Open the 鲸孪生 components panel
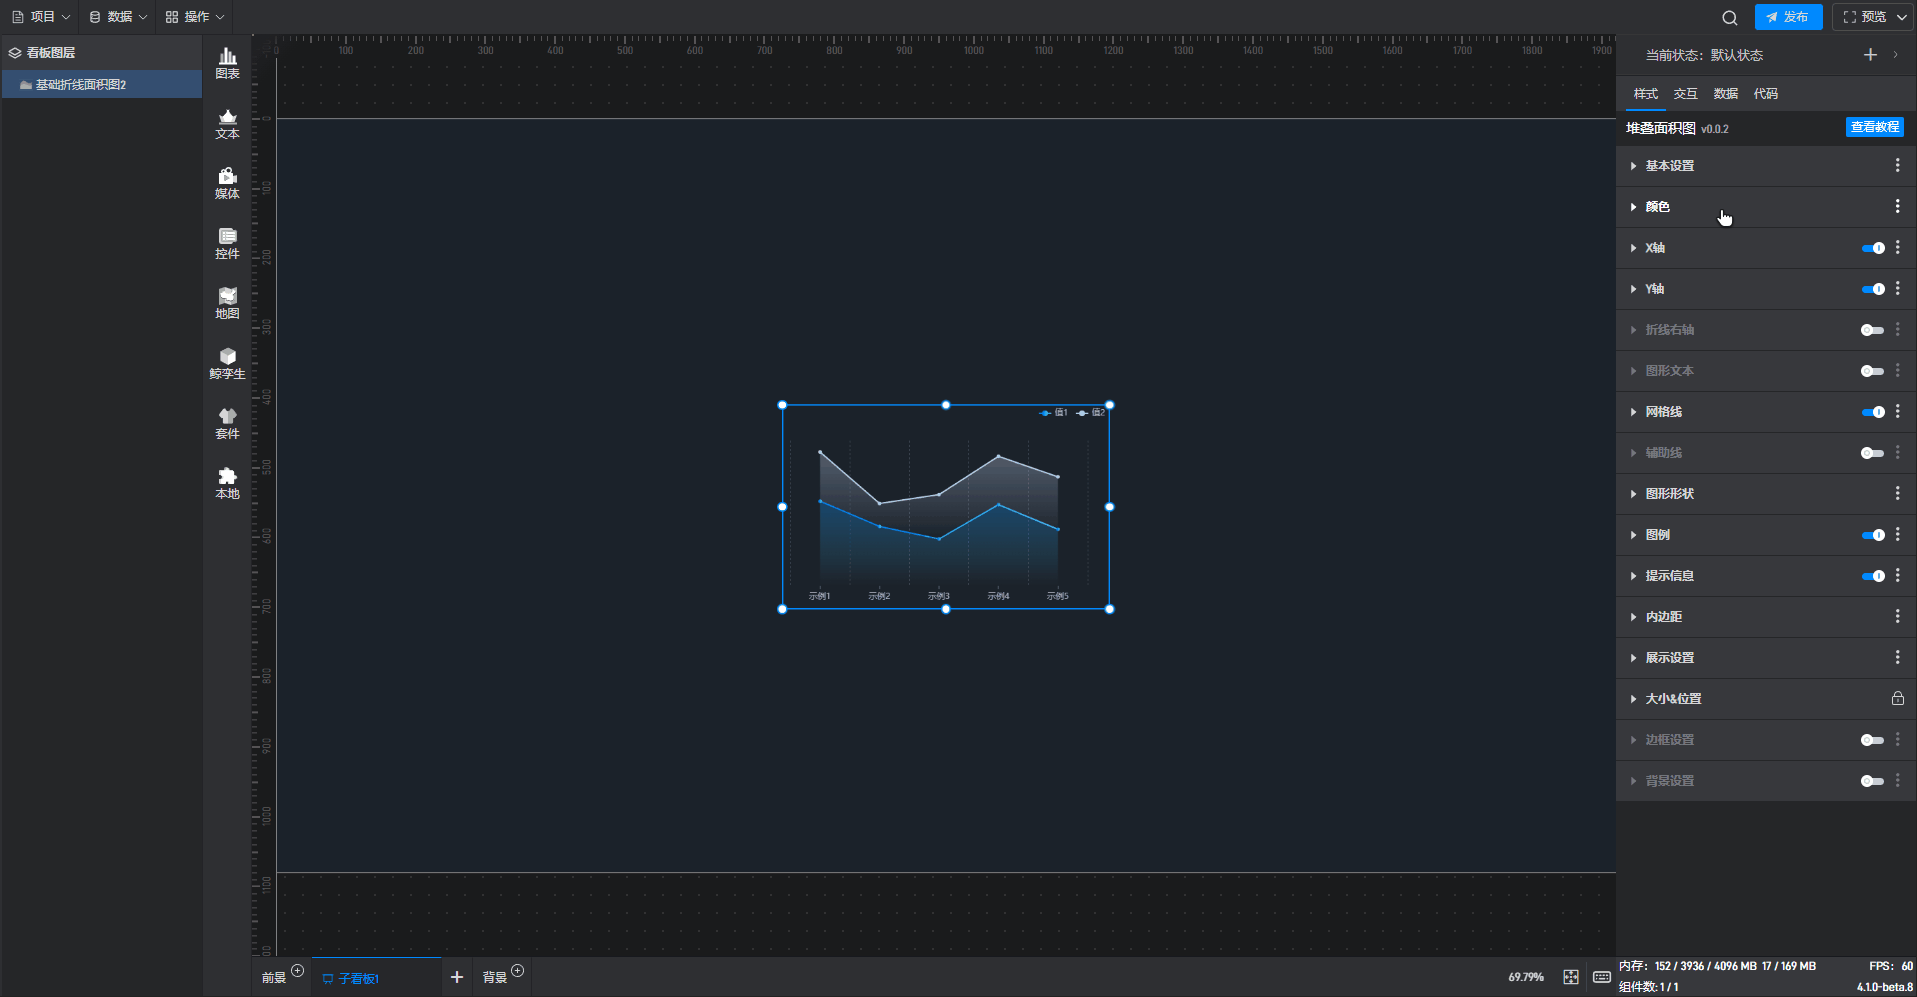Screen dimensions: 1917x997 click(x=227, y=364)
